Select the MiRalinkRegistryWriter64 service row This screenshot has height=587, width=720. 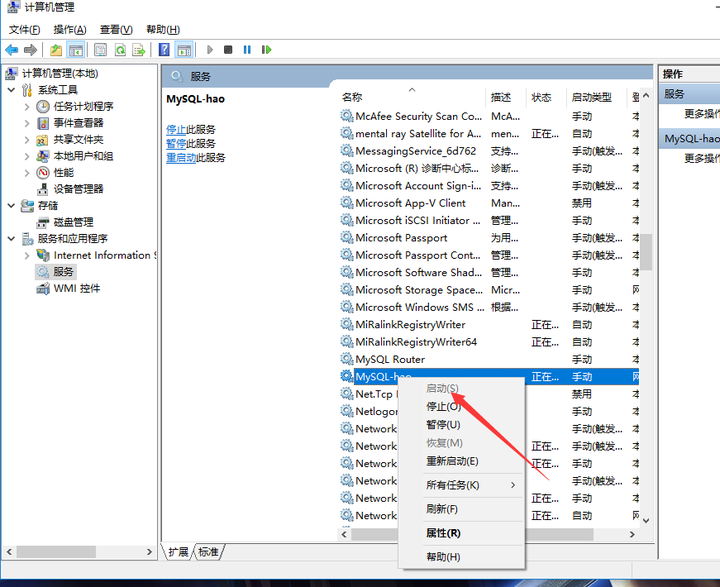(489, 342)
